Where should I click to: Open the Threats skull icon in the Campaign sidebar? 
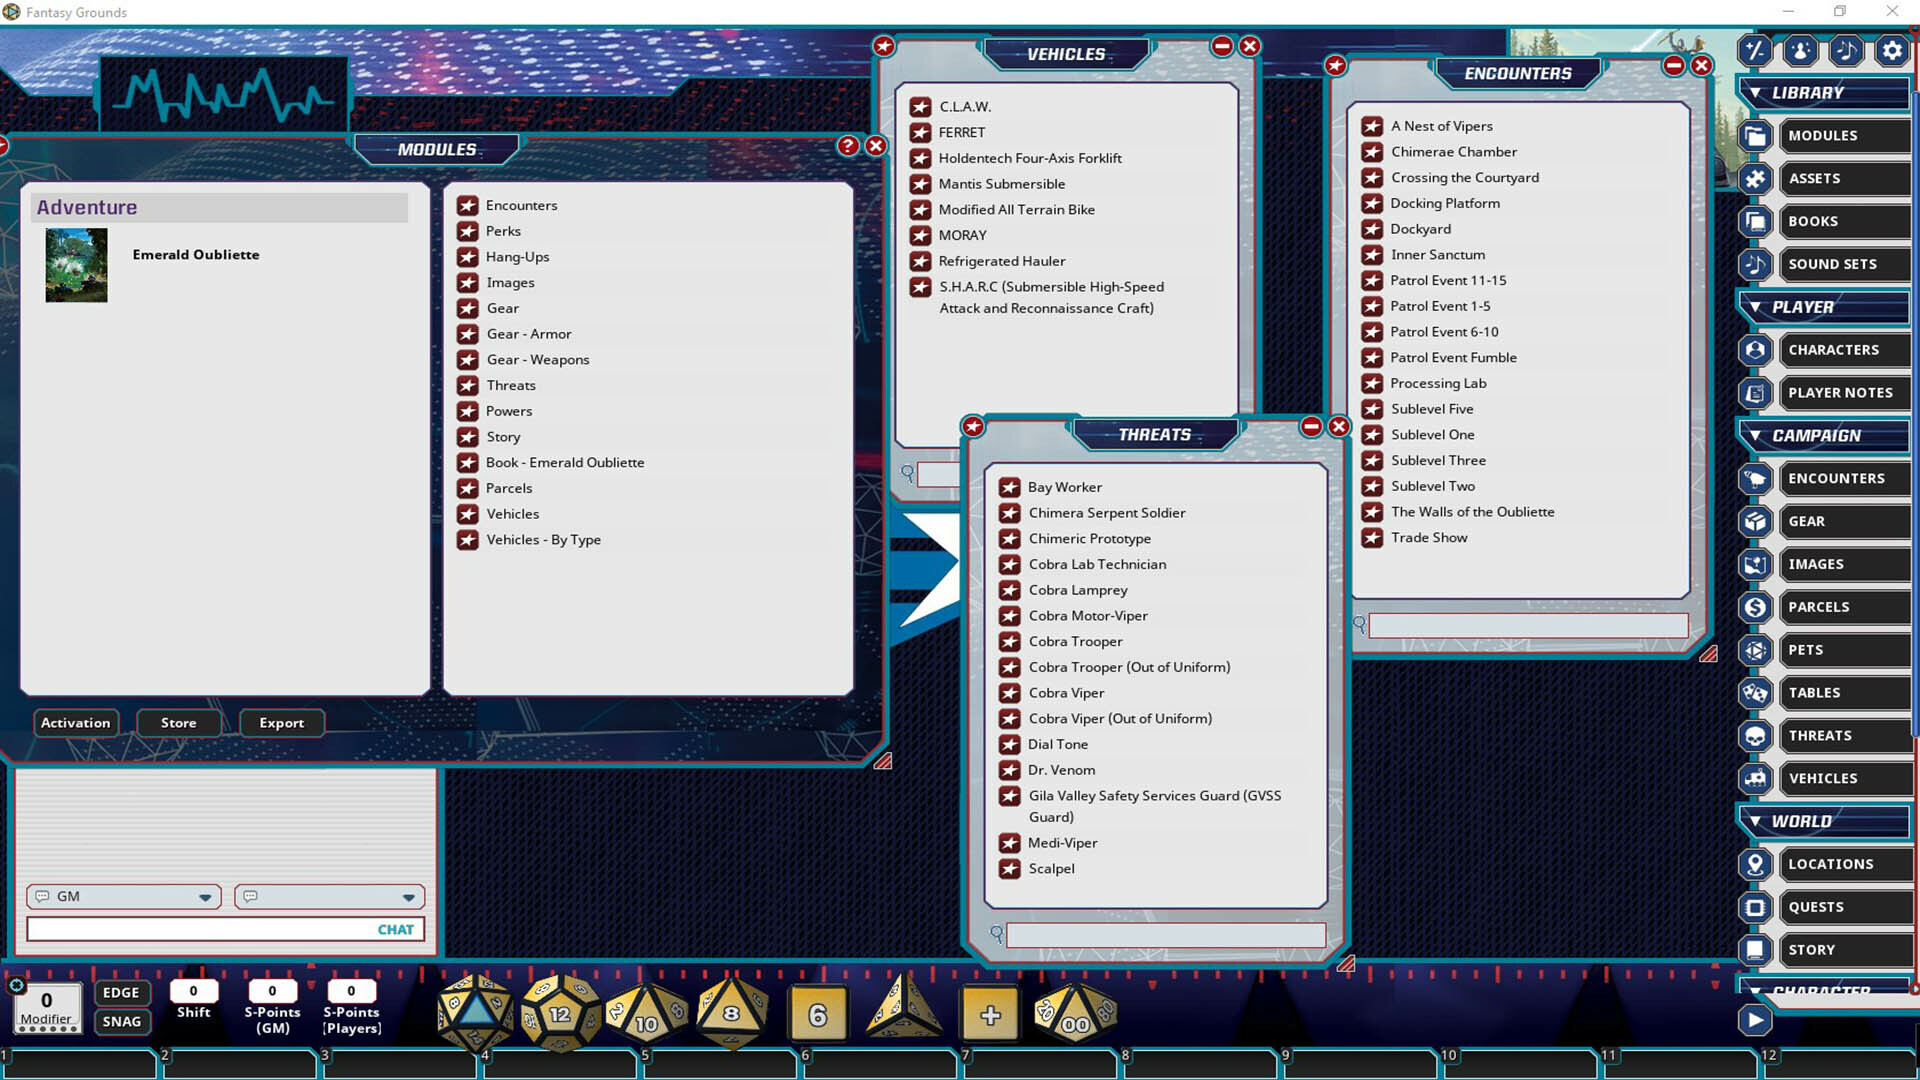[1755, 735]
